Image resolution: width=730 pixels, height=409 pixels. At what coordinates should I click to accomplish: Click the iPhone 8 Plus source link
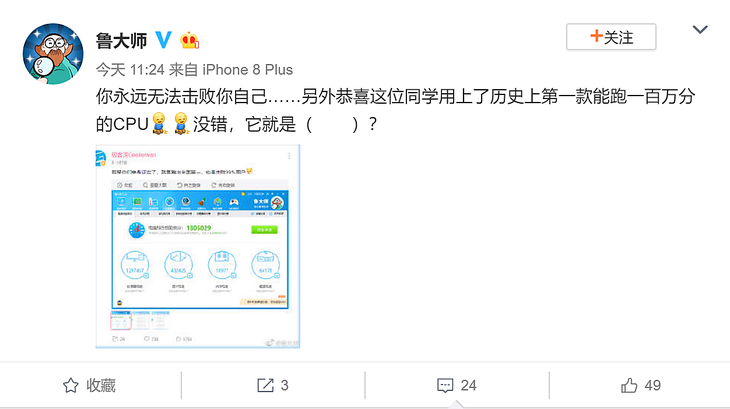click(x=247, y=70)
